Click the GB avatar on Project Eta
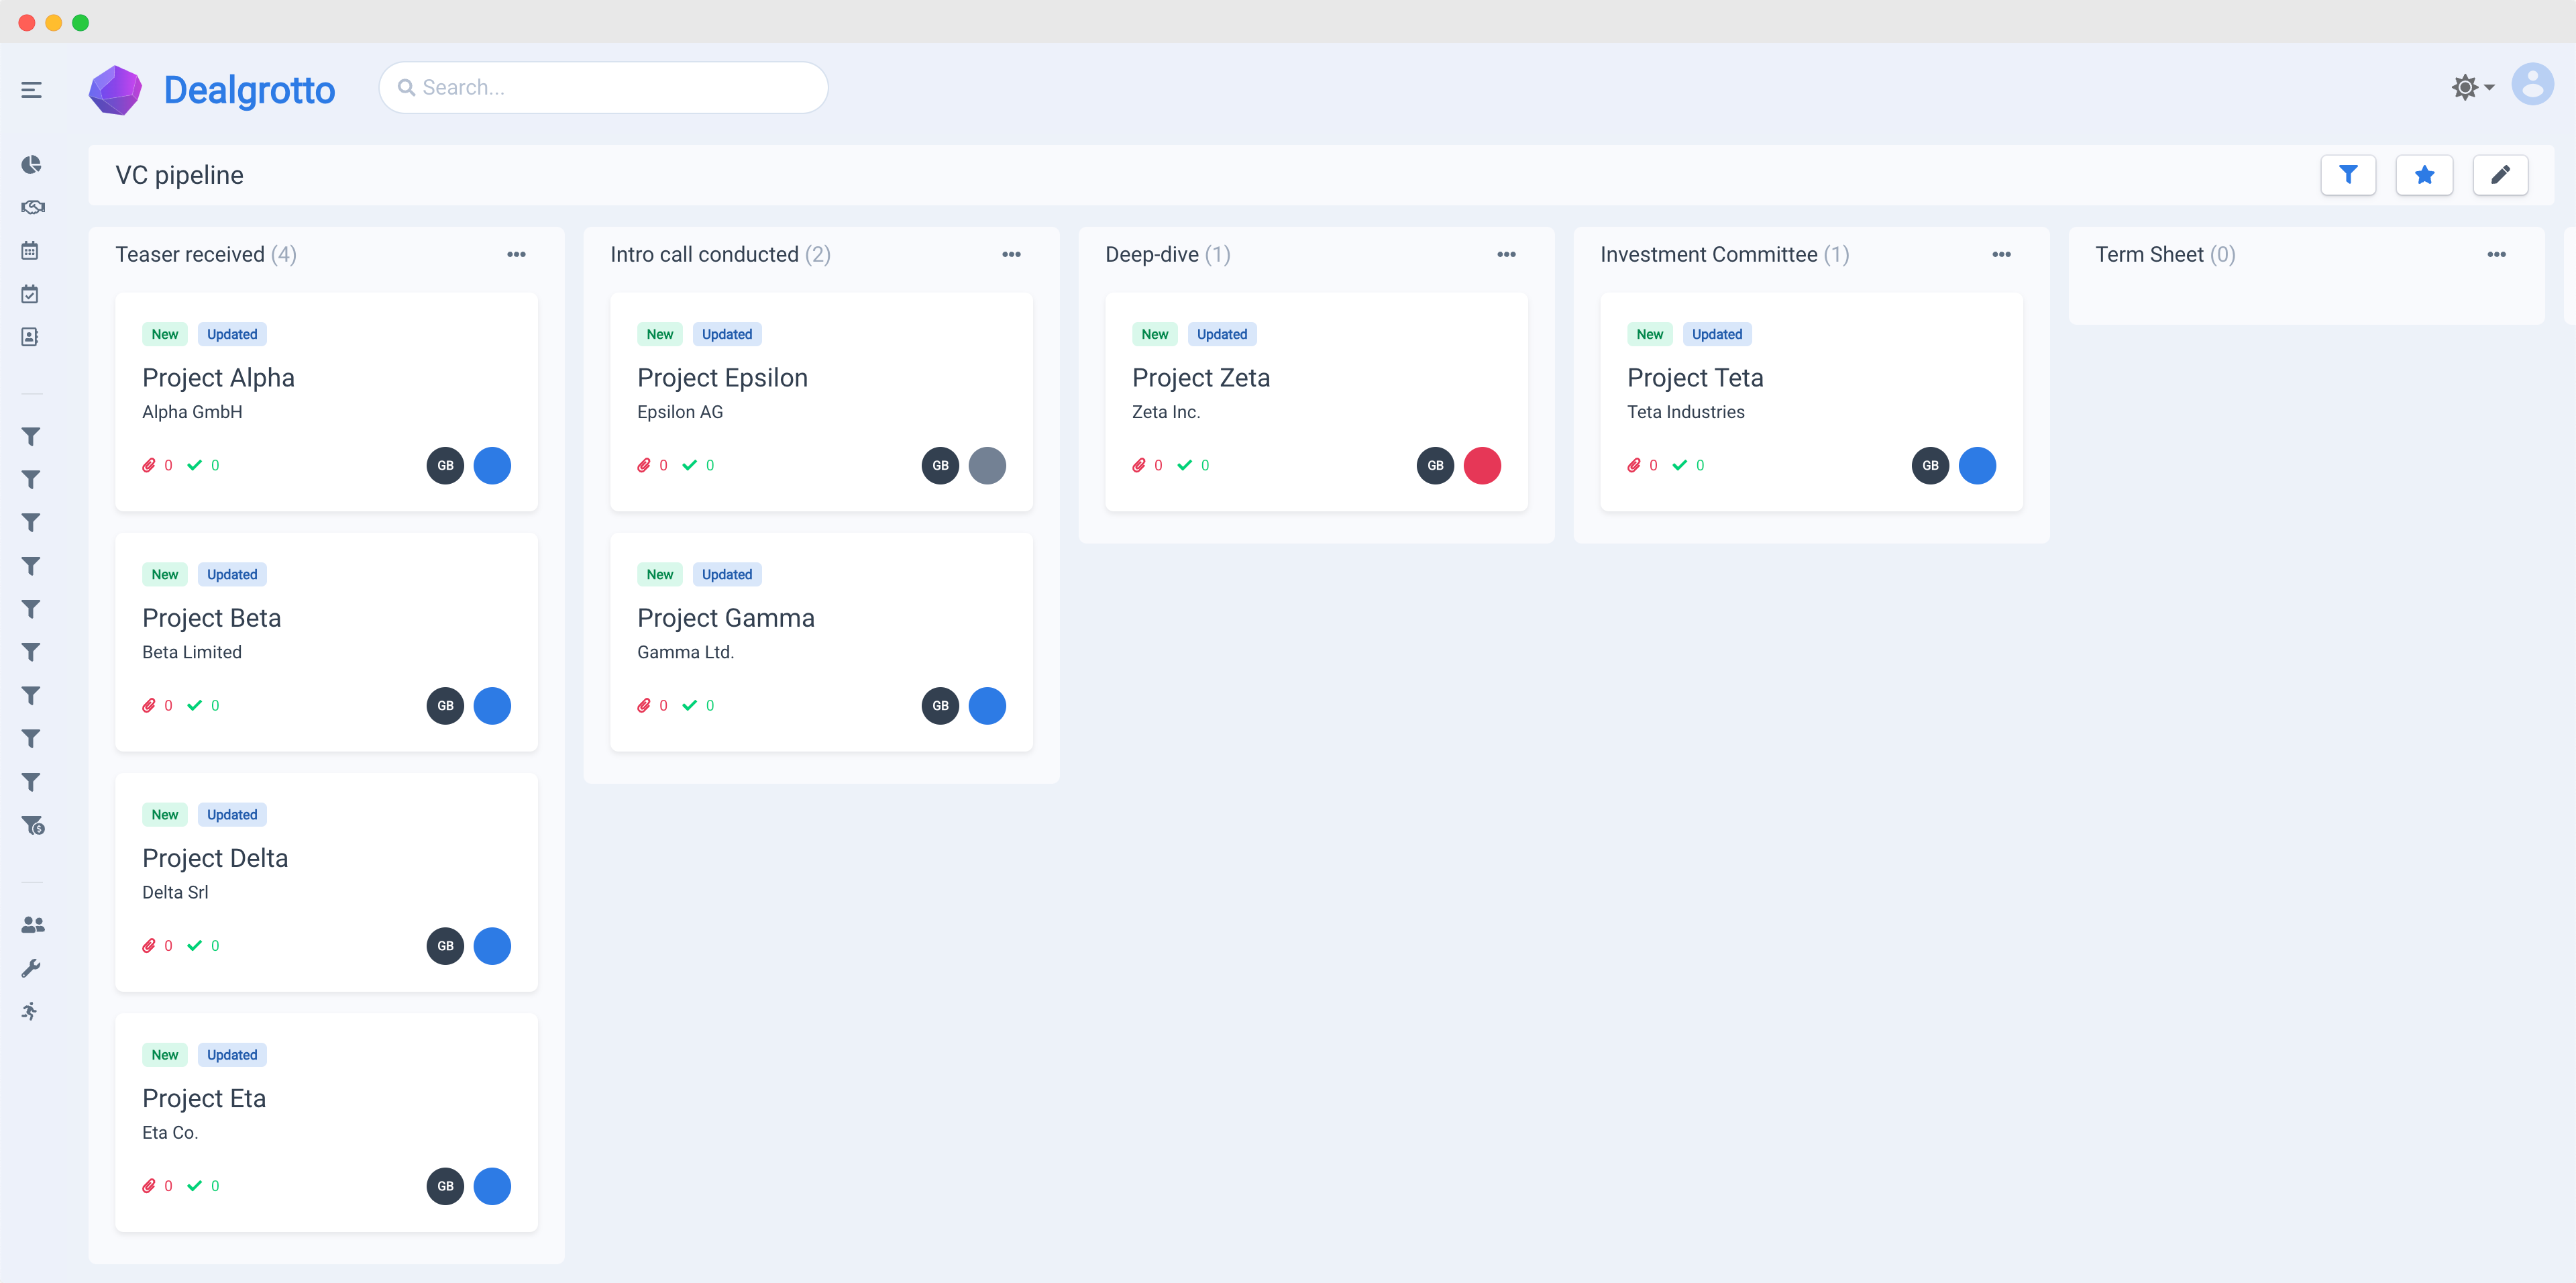 click(445, 1186)
